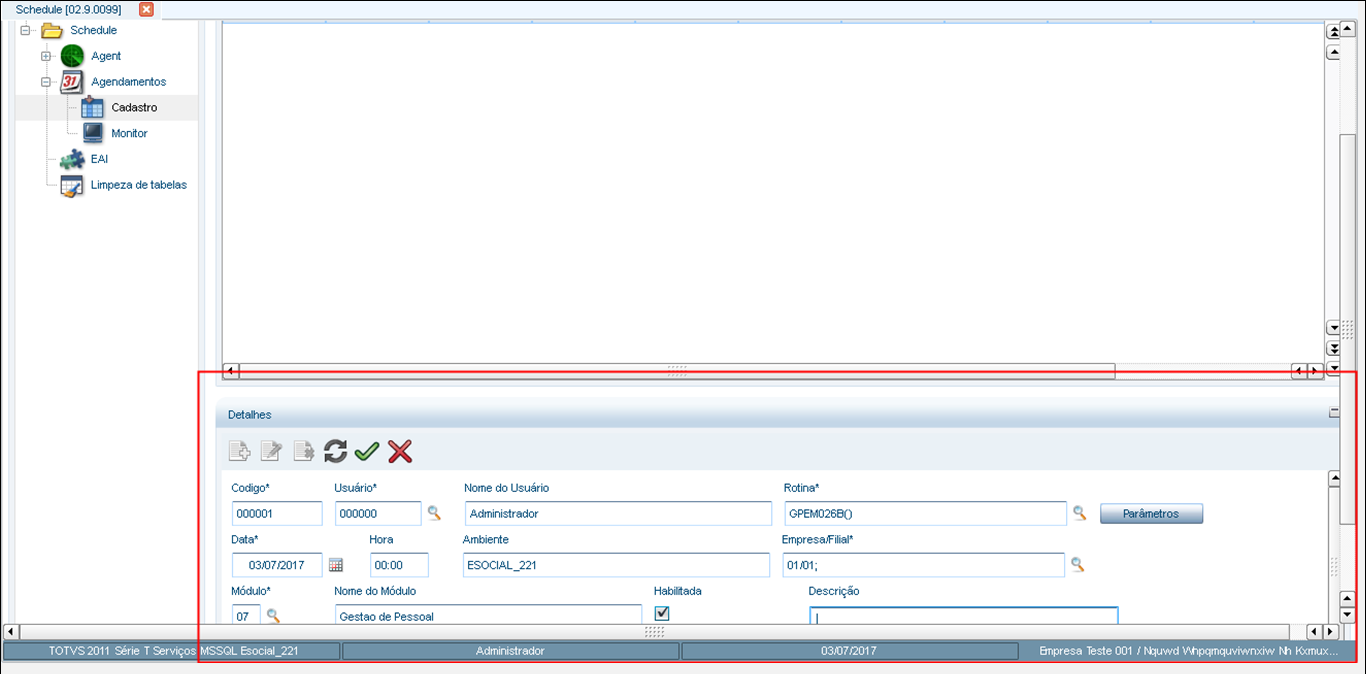Open the Usuário lookup magnifier
1366x674 pixels.
434,512
